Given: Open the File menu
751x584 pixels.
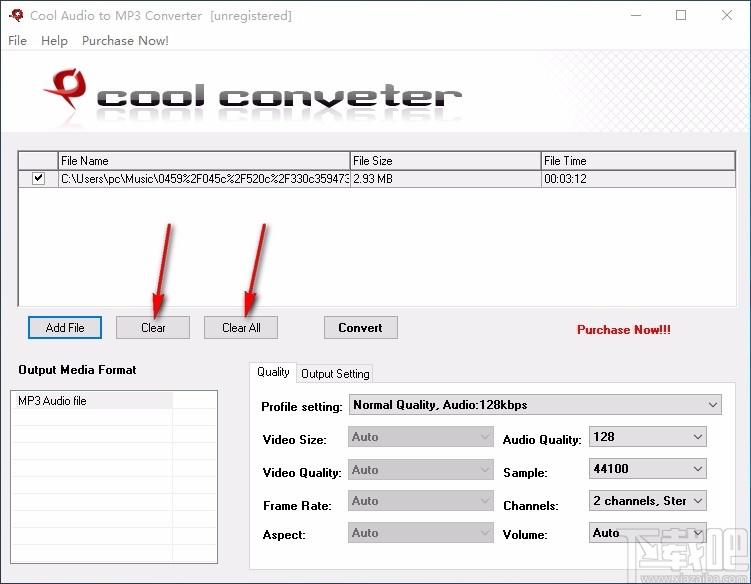Looking at the screenshot, I should 17,41.
